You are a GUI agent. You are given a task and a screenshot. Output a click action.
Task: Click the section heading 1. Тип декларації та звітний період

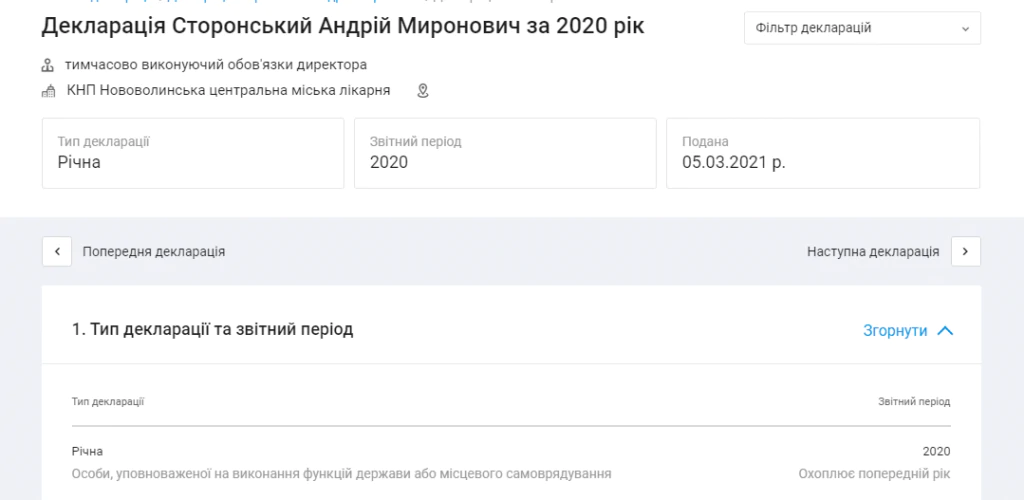coord(212,329)
